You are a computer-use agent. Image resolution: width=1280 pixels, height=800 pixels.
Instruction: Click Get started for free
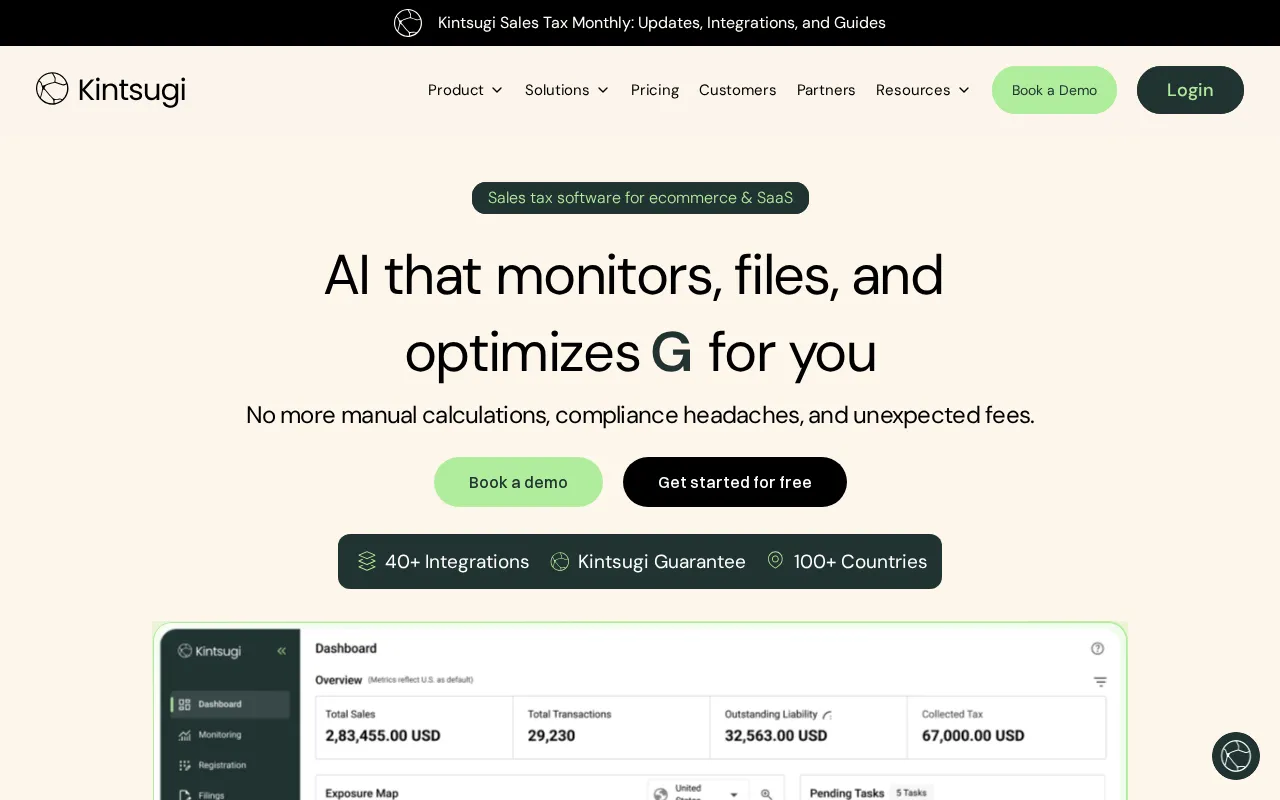click(735, 482)
